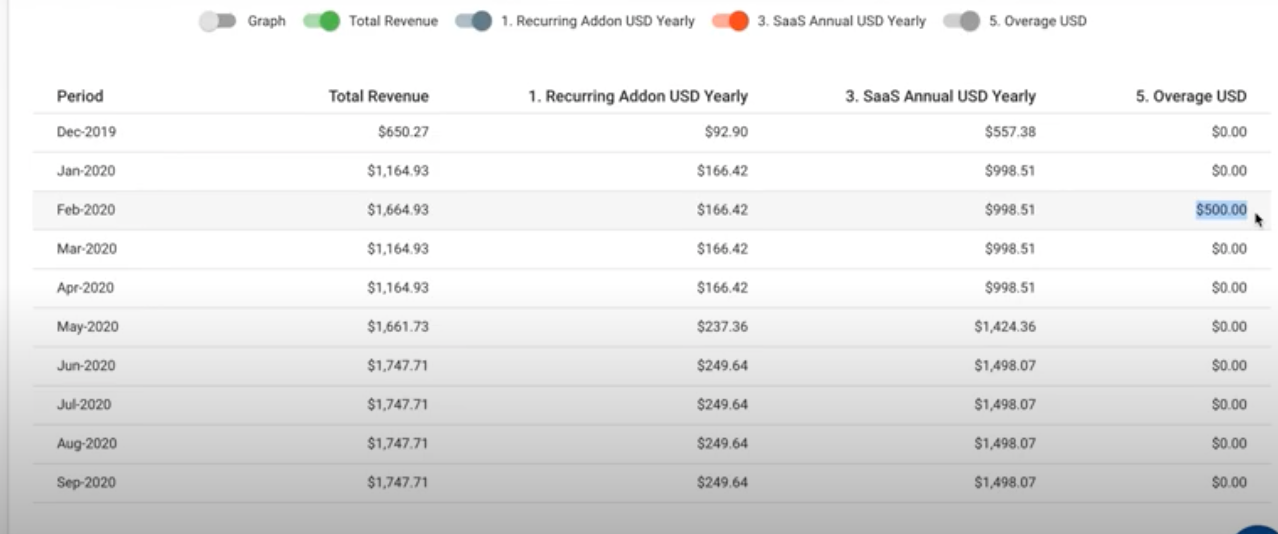This screenshot has width=1278, height=534.
Task: Click the 1. Recurring Addon USD Yearly column header
Action: coord(637,96)
